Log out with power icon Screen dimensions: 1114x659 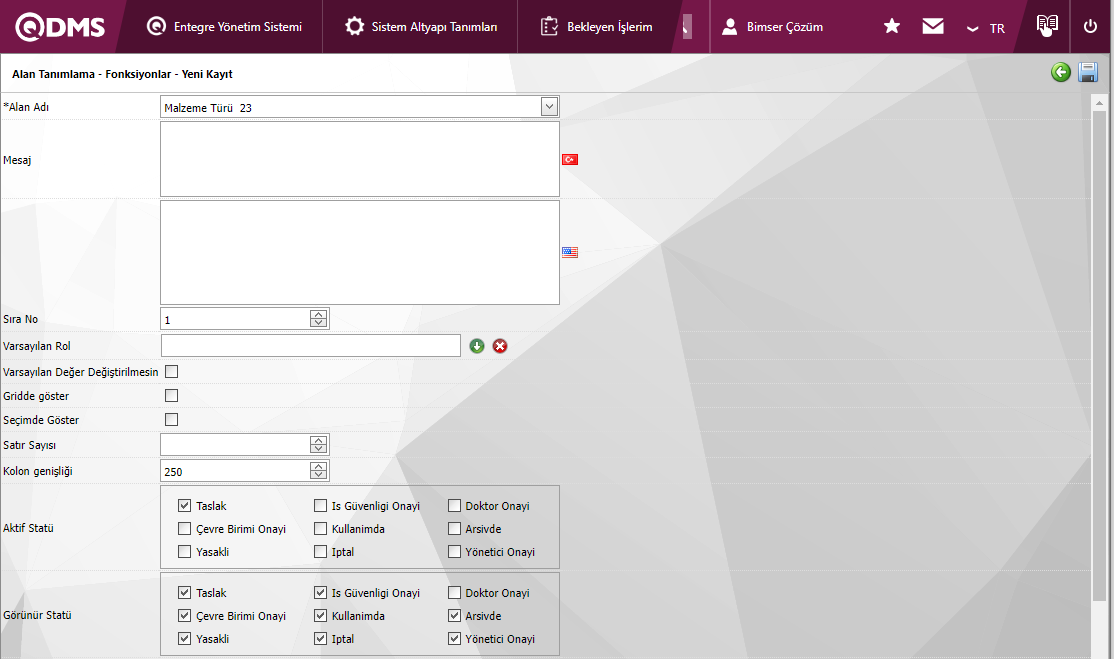pyautogui.click(x=1090, y=26)
